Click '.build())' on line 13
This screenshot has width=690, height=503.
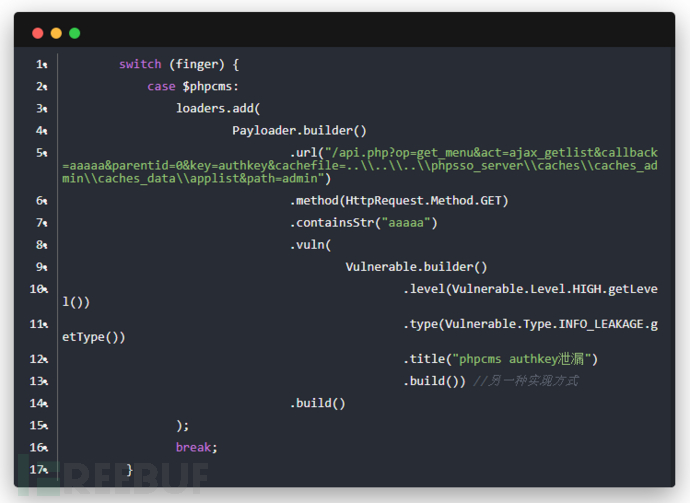pyautogui.click(x=434, y=381)
